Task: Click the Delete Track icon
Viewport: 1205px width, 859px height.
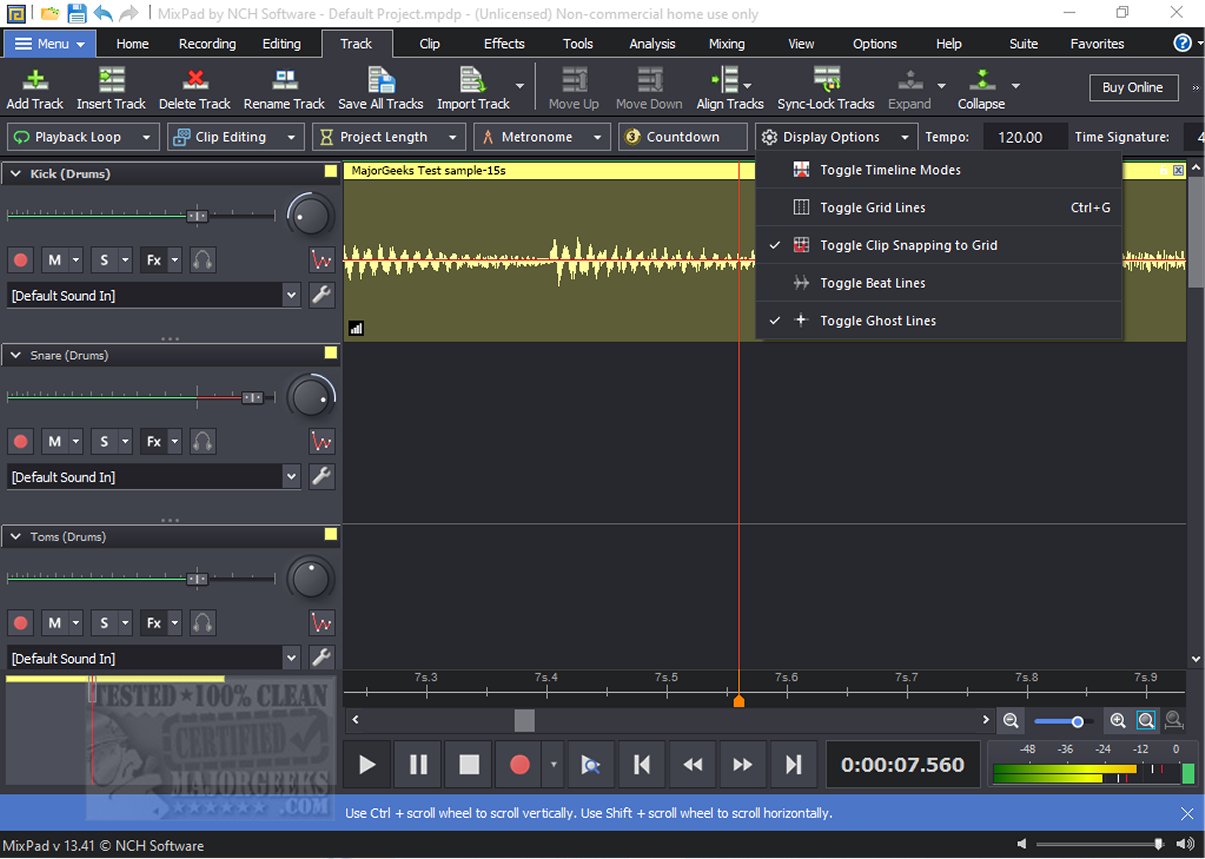Action: coord(194,81)
